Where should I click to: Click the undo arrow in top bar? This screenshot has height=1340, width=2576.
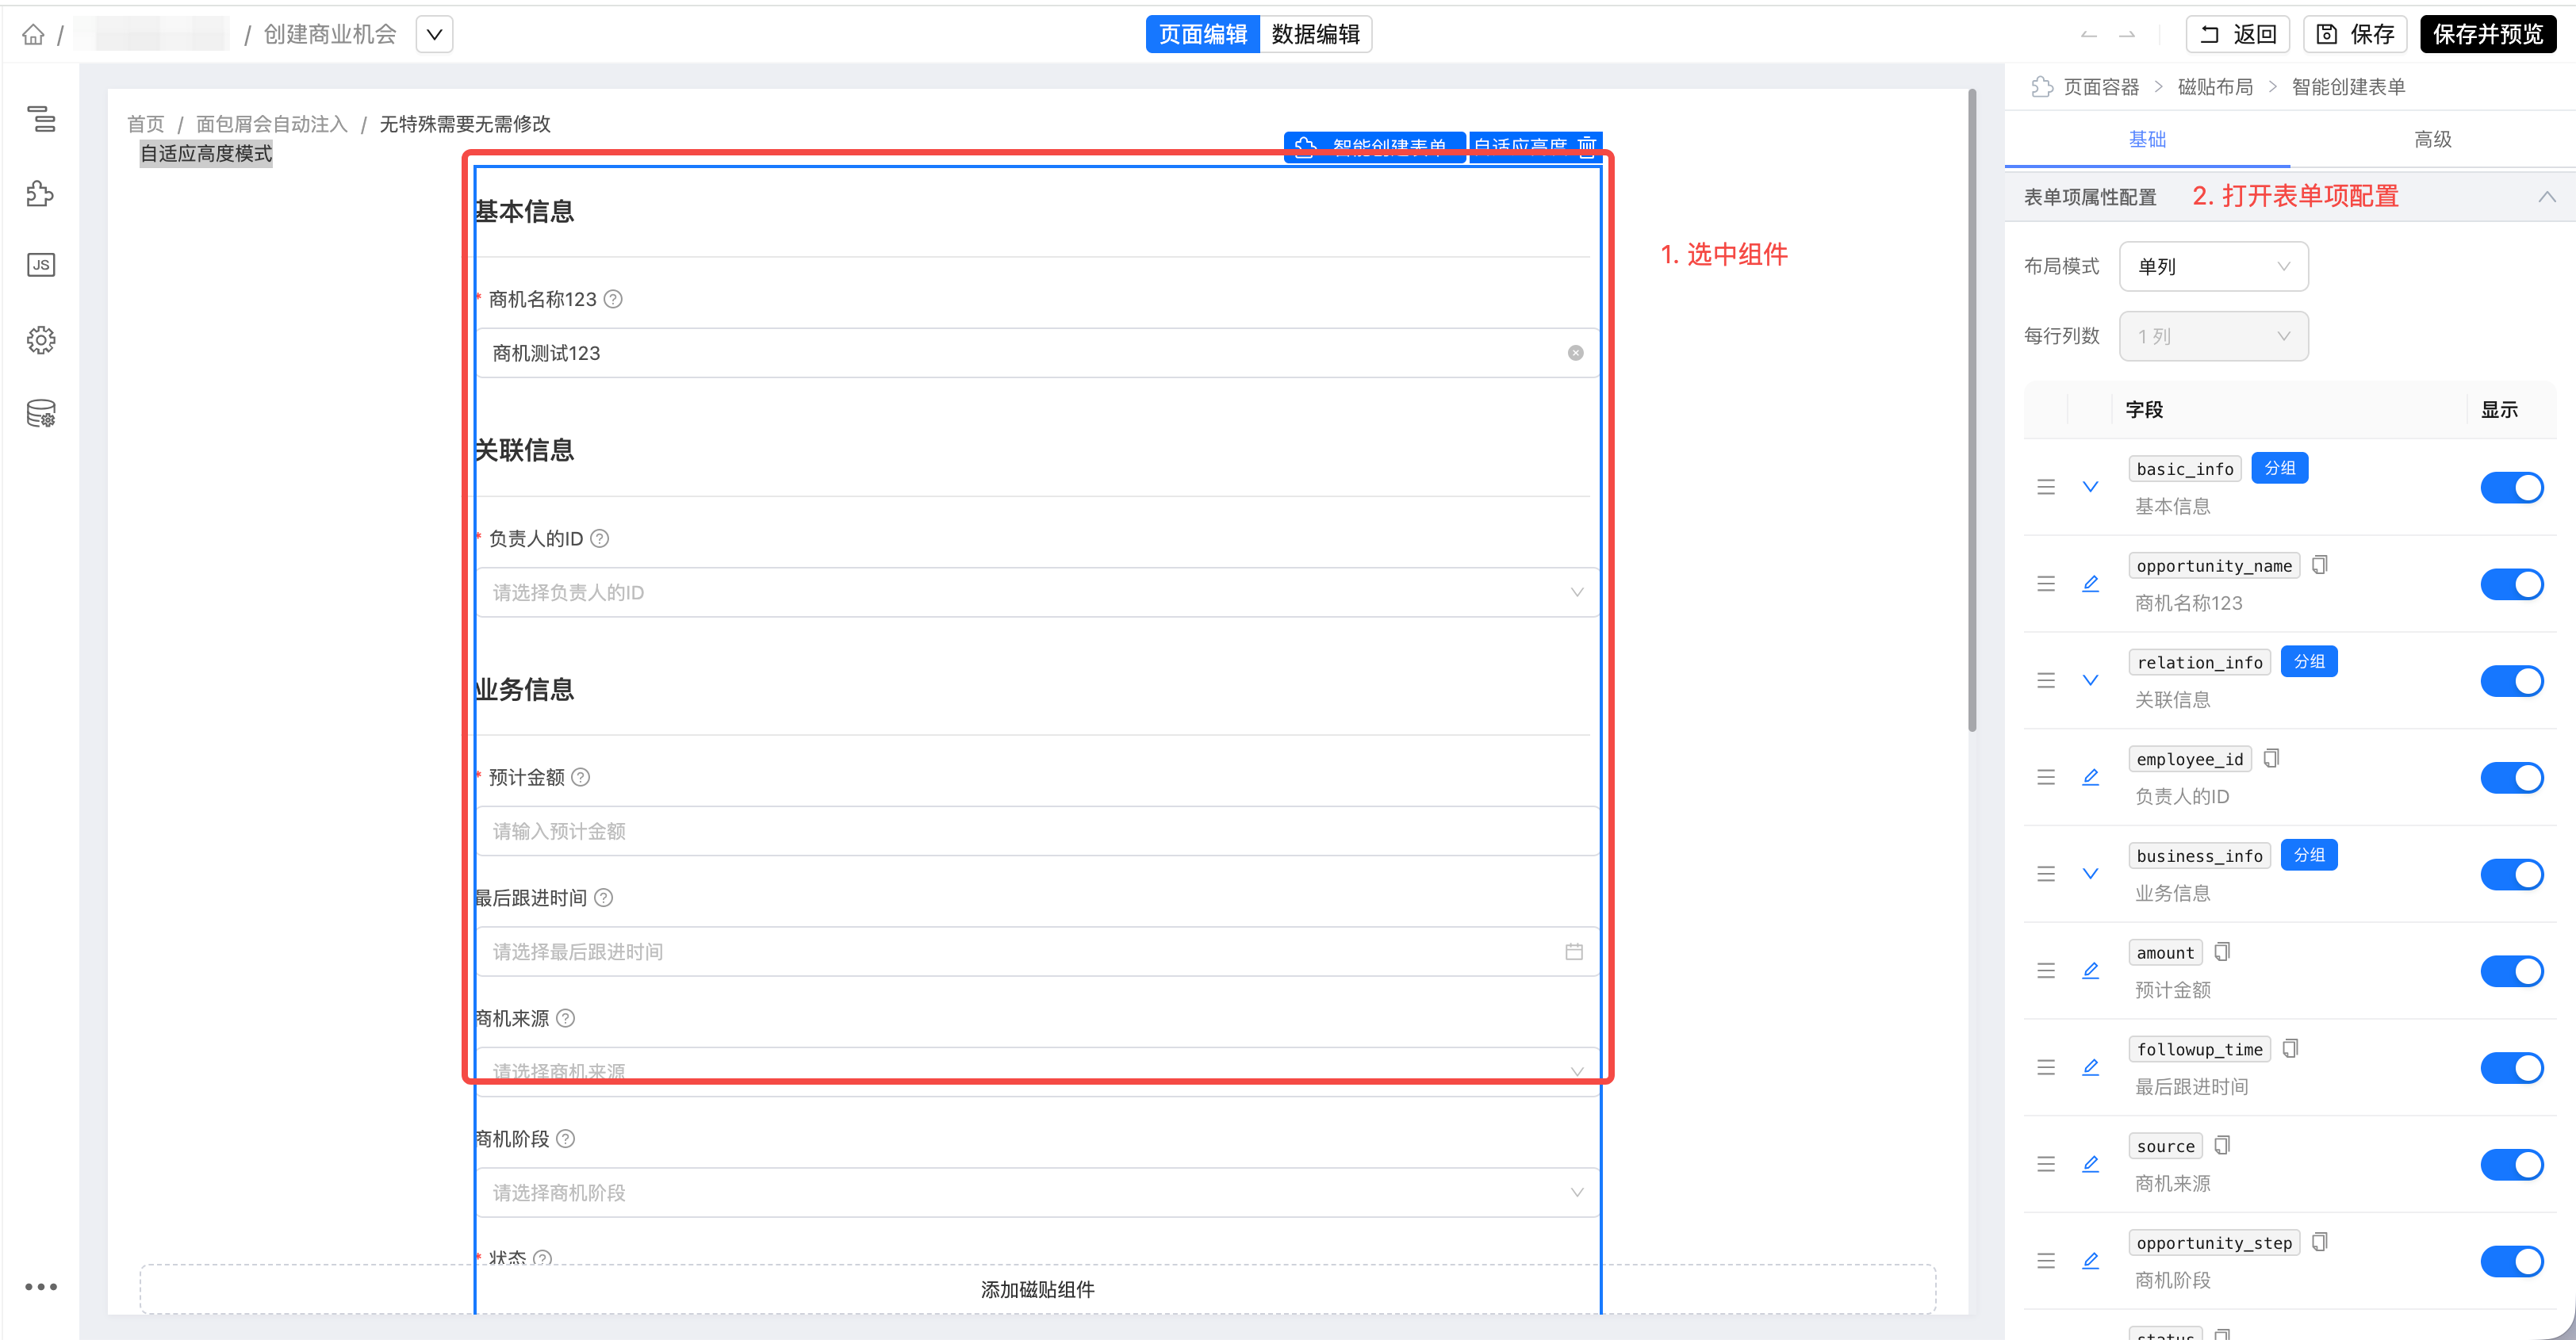(x=2088, y=35)
